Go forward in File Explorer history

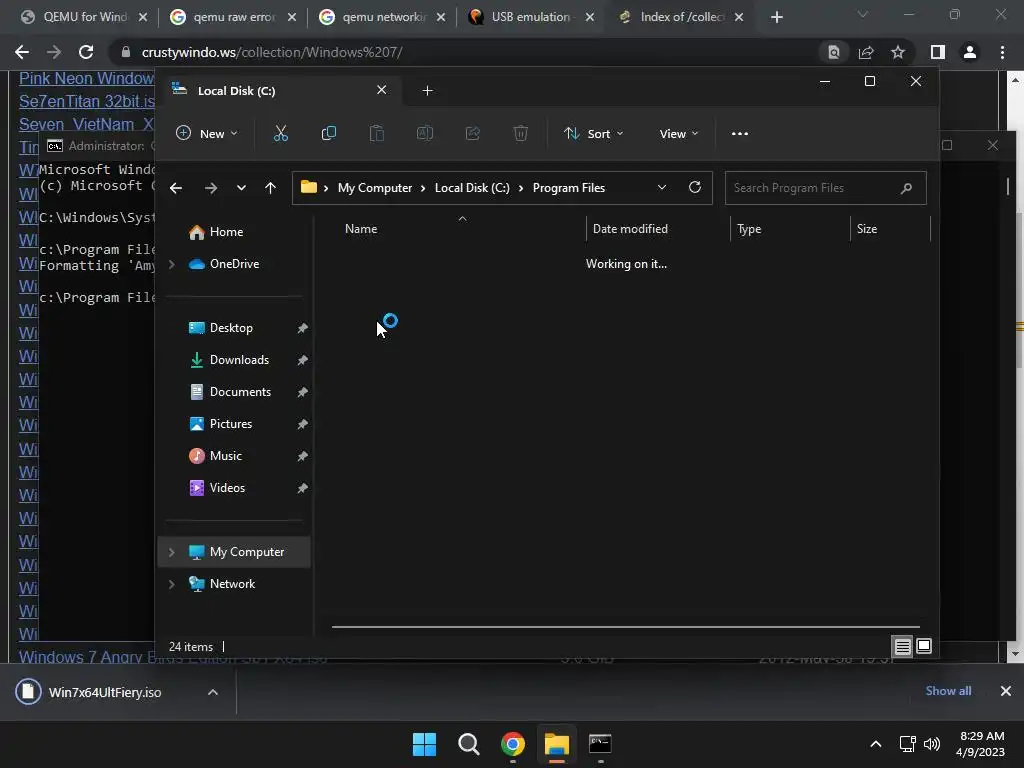click(x=210, y=188)
